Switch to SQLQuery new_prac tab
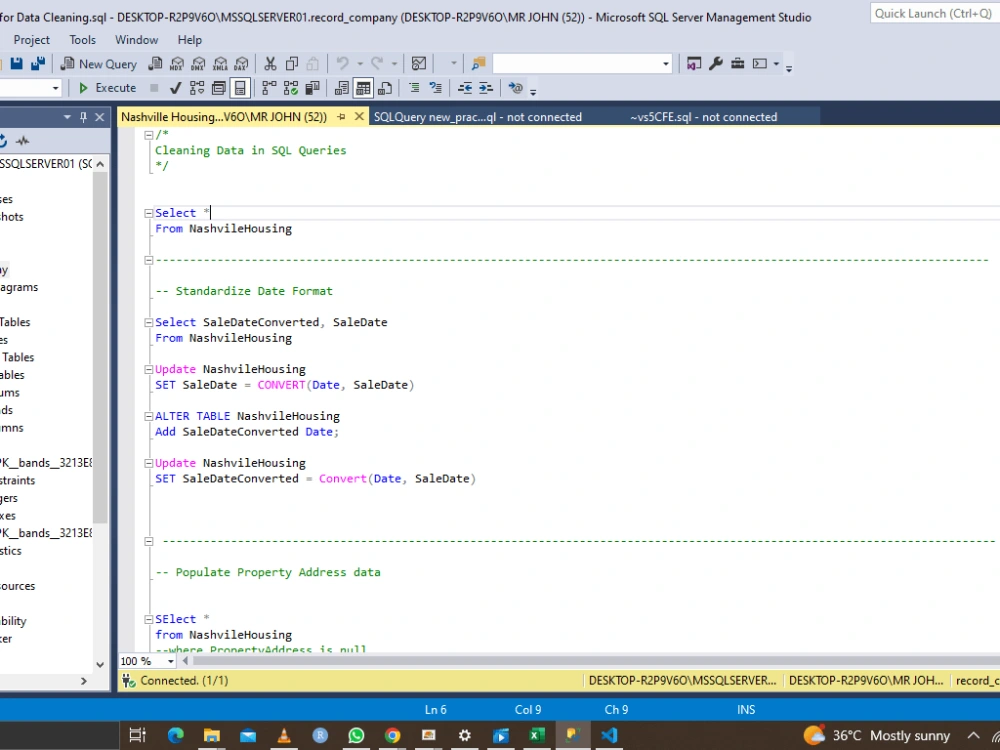 point(478,117)
